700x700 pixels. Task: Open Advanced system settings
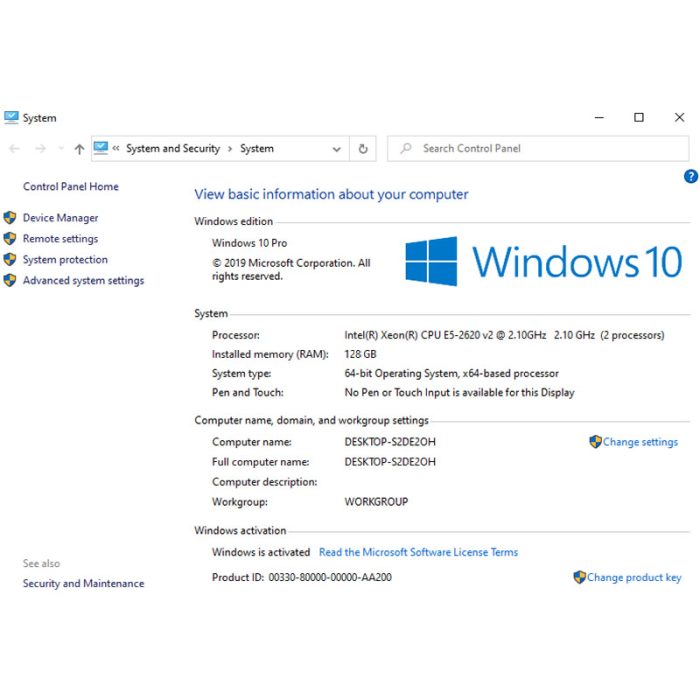coord(83,281)
